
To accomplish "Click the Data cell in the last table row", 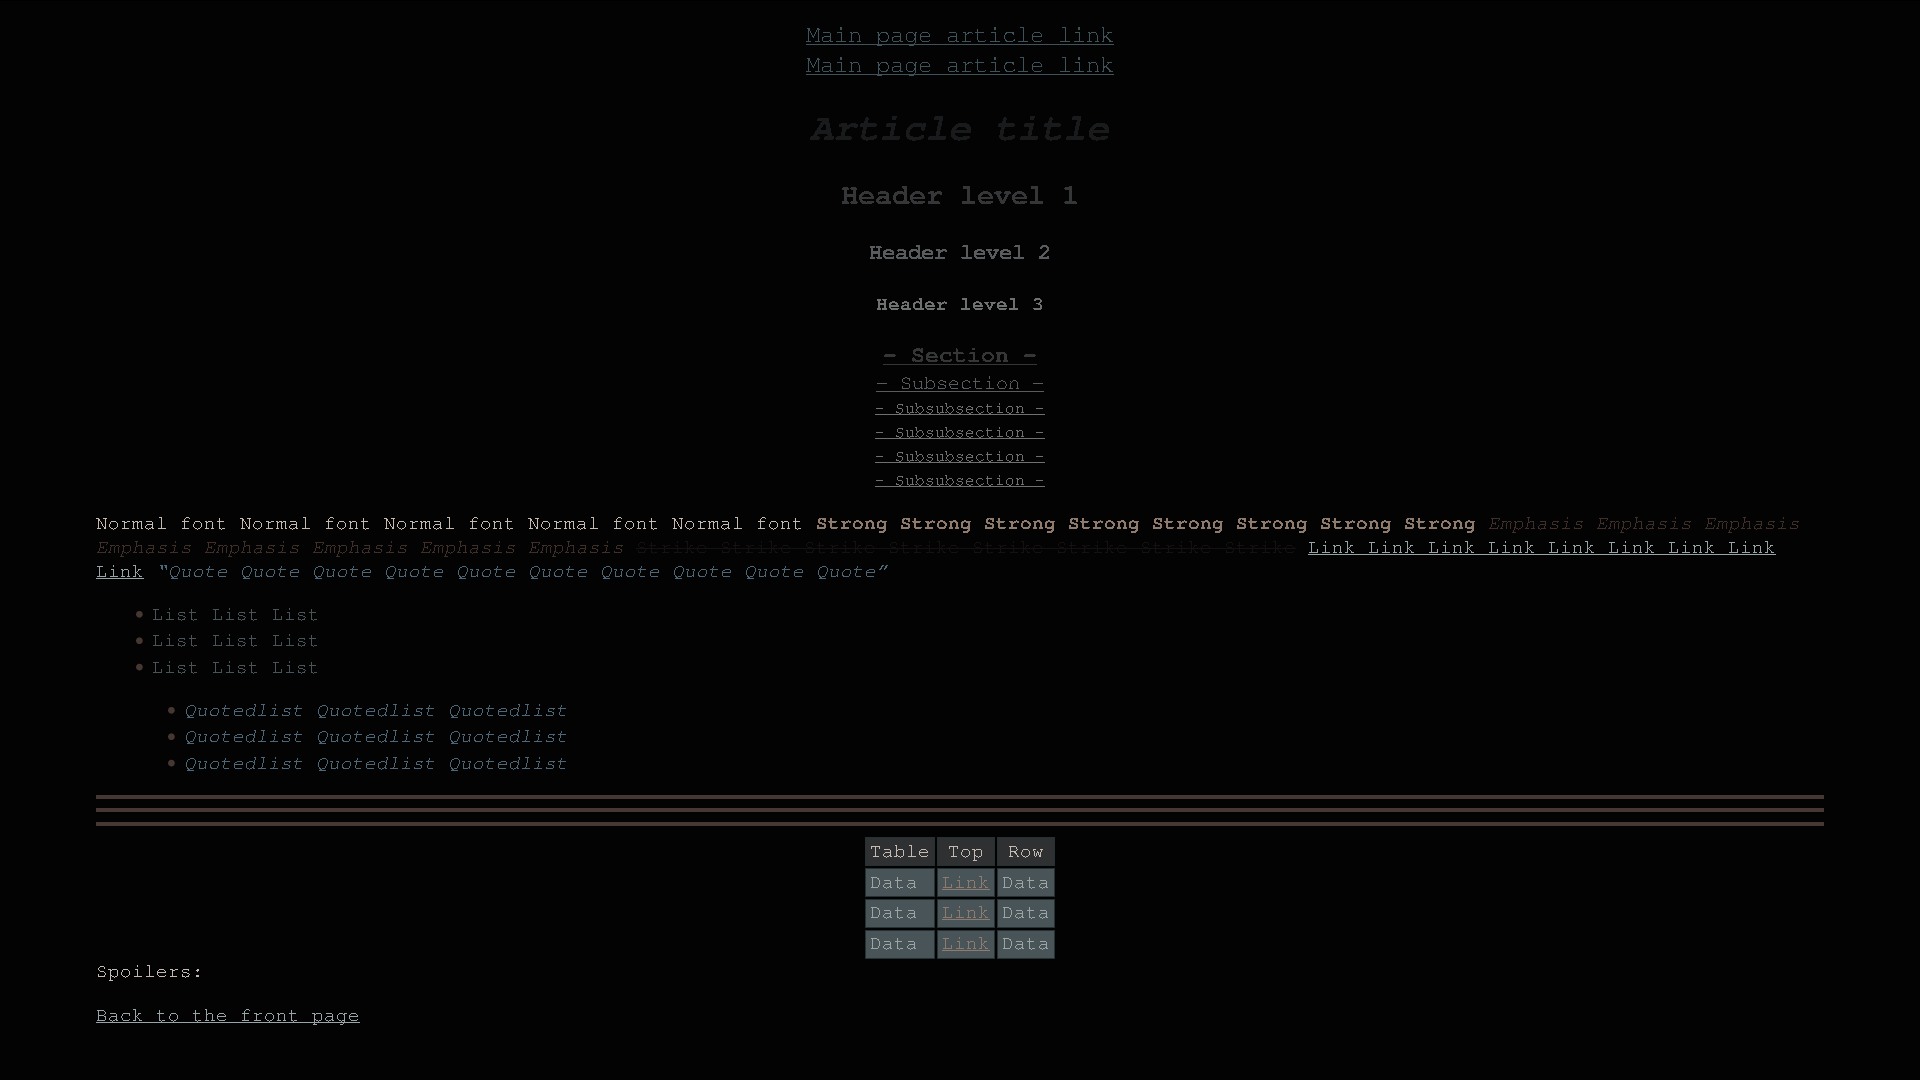I will tap(895, 944).
